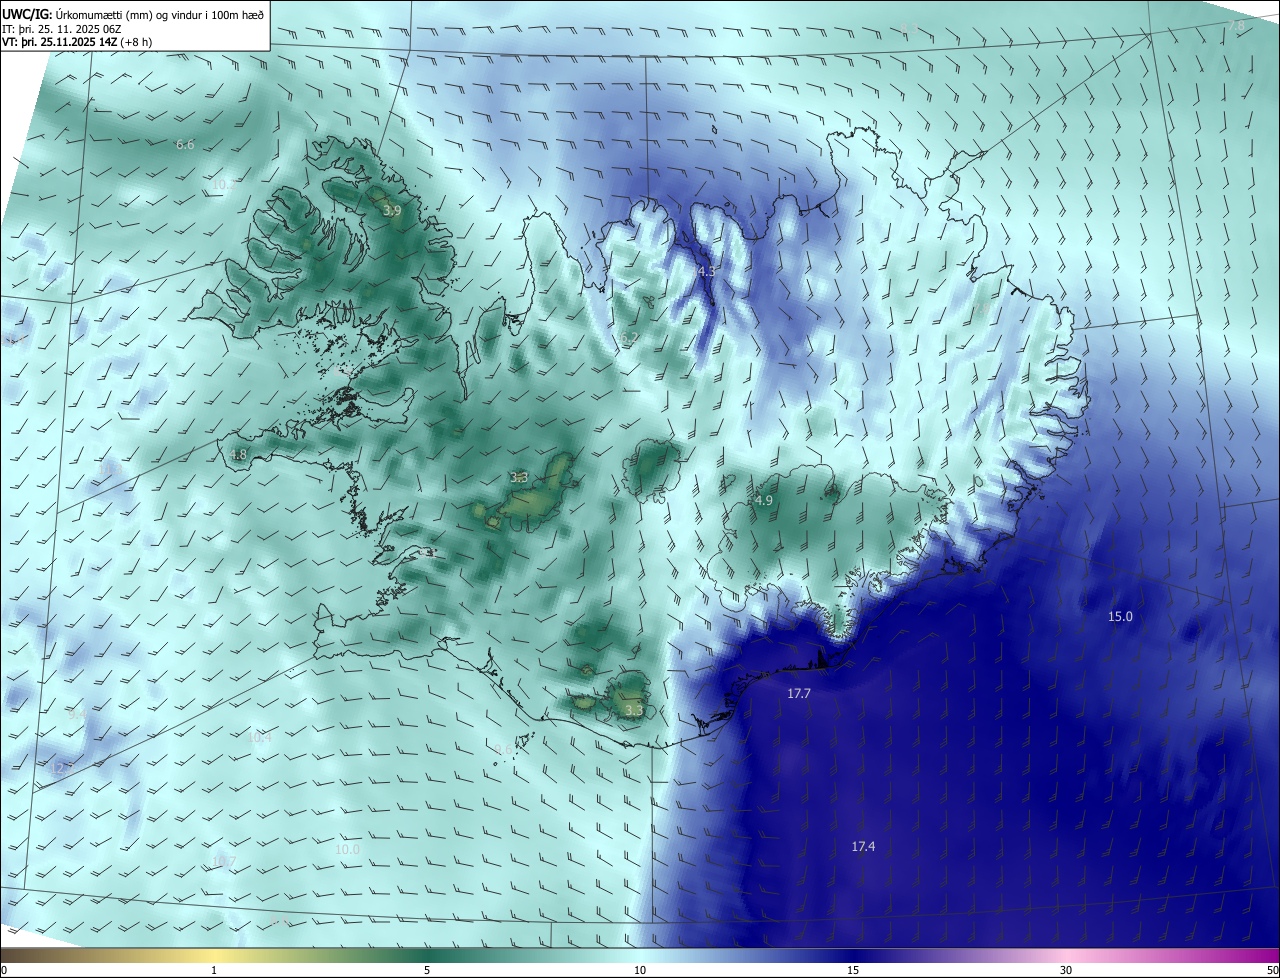Viewport: 1280px width, 978px height.
Task: Click the colorbar tick label 0
Action: [3, 970]
